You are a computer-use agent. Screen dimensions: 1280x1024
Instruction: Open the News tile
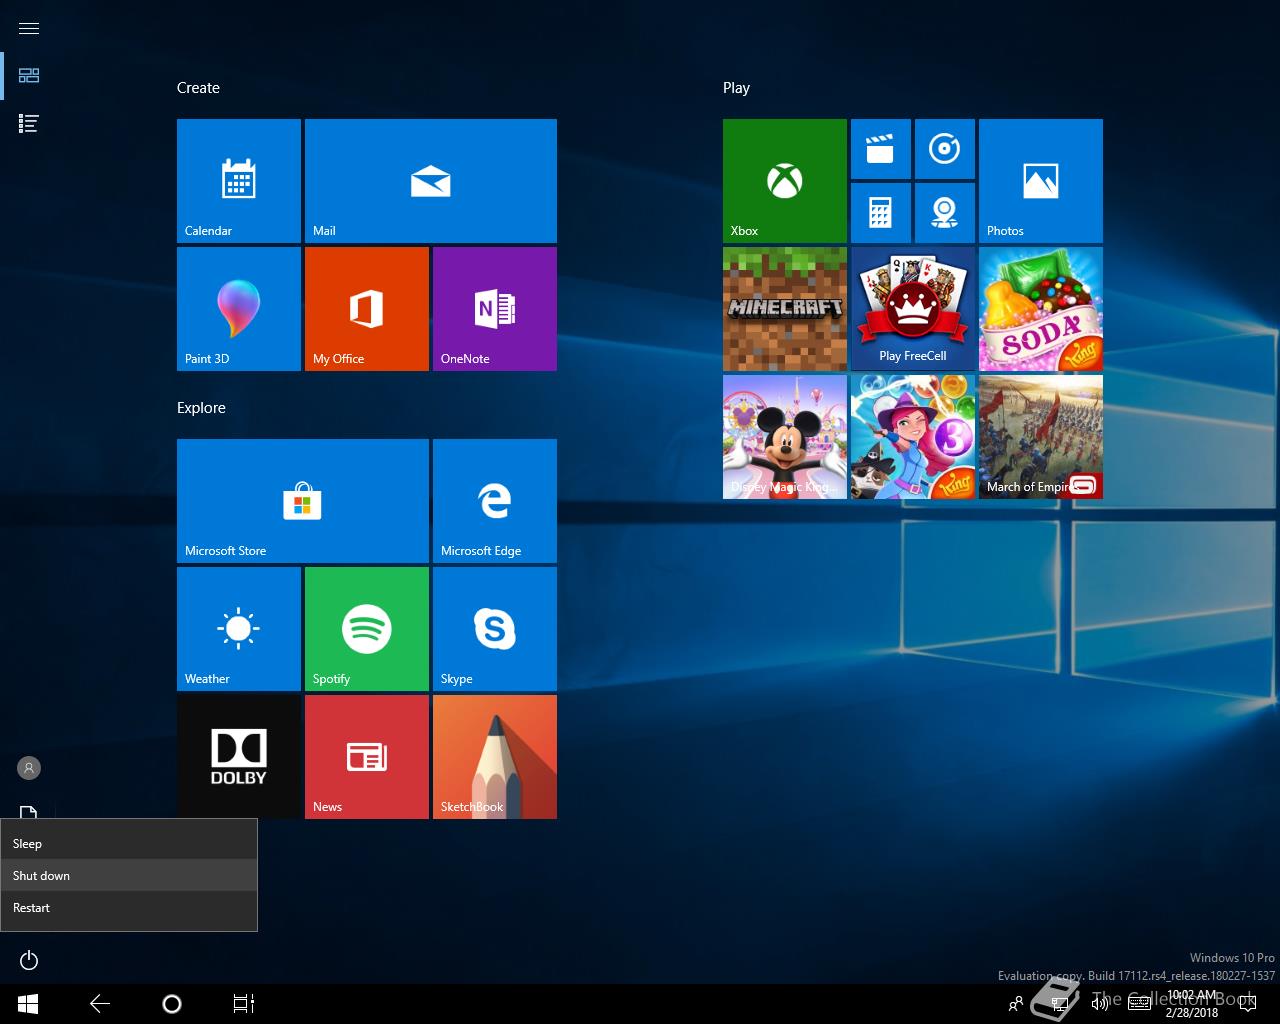367,757
